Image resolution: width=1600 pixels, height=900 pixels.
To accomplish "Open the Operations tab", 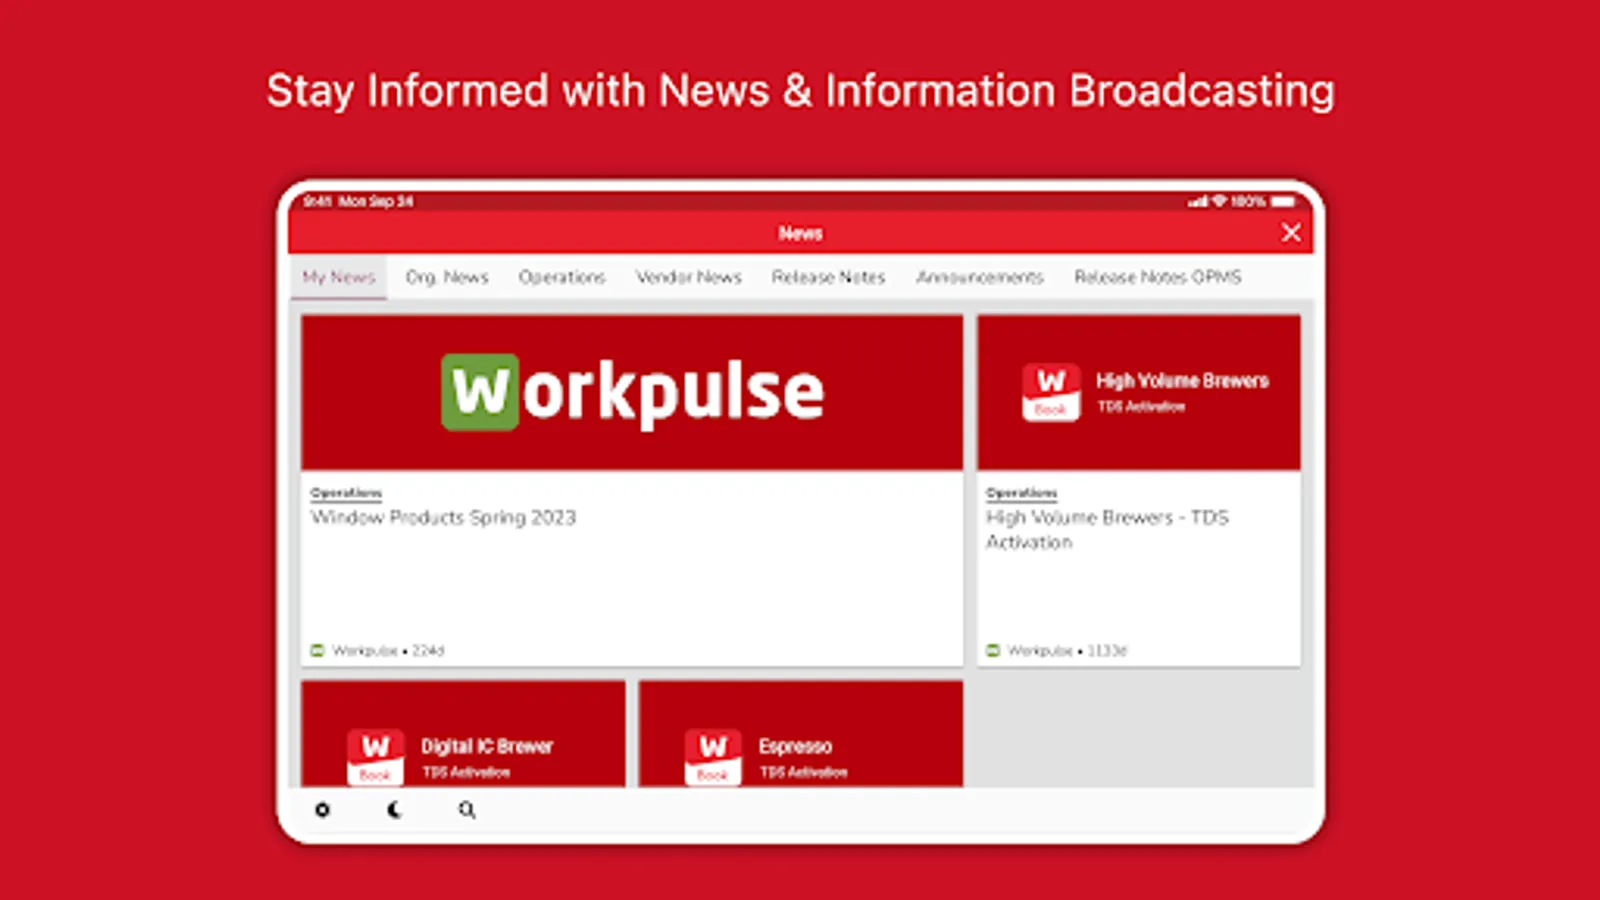I will coord(562,277).
